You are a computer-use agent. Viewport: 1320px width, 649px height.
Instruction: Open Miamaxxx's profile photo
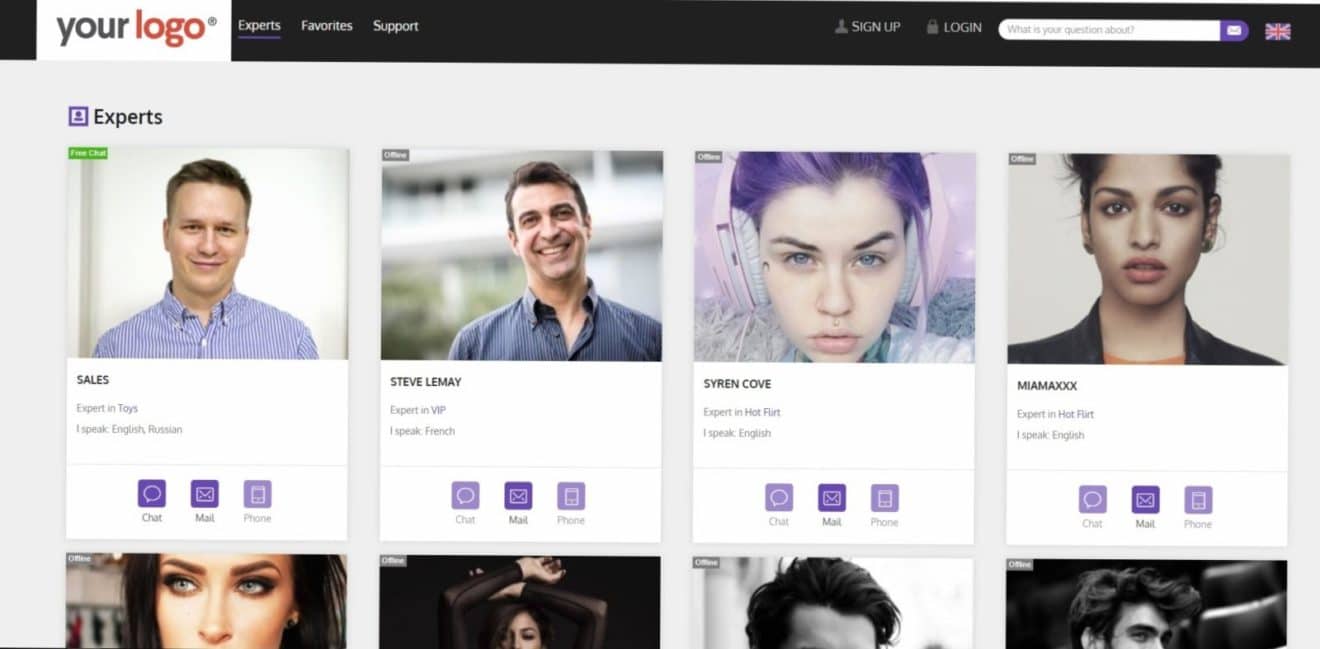point(1148,260)
